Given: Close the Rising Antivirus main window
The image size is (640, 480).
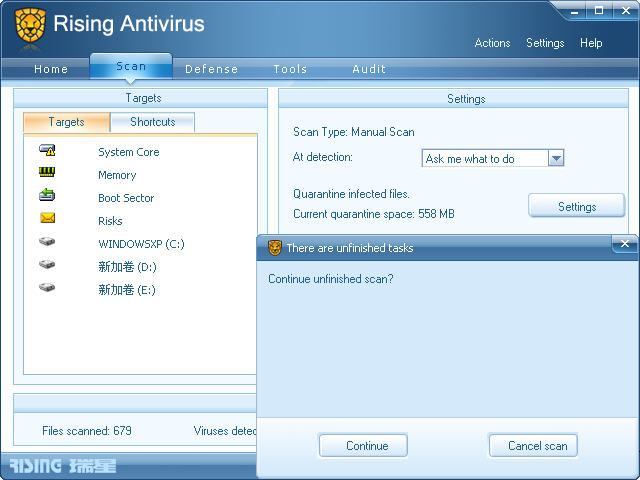Looking at the screenshot, I should pyautogui.click(x=626, y=11).
